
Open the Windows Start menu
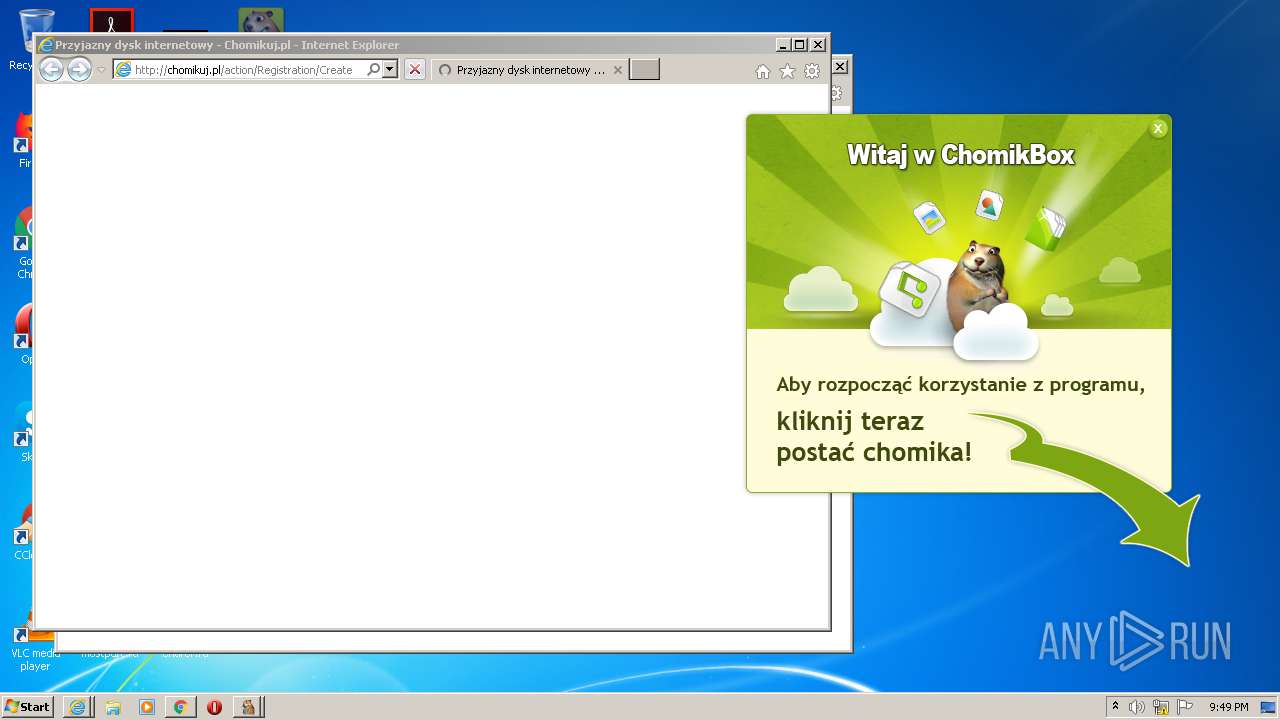28,707
